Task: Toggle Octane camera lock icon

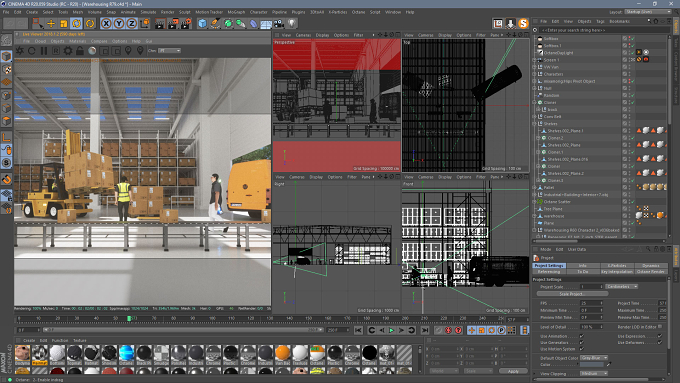Action: tap(80, 51)
